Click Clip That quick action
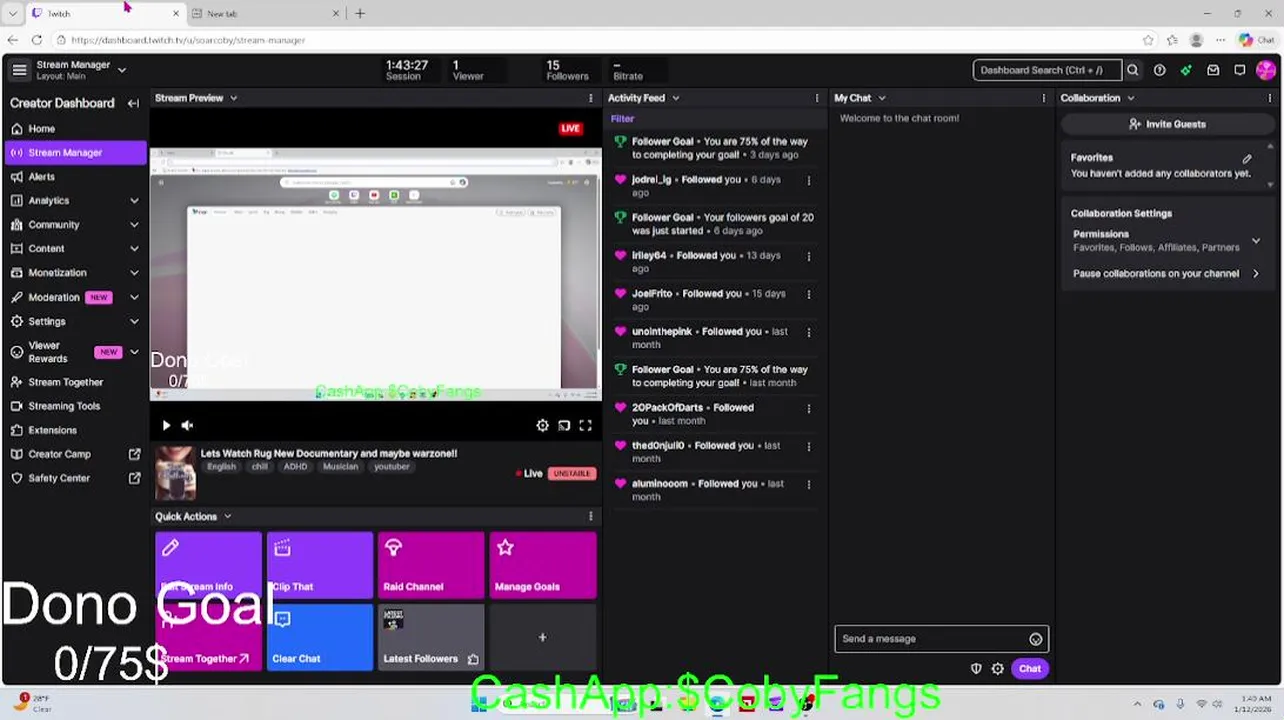Screen dimensions: 1284x720 [x=320, y=565]
